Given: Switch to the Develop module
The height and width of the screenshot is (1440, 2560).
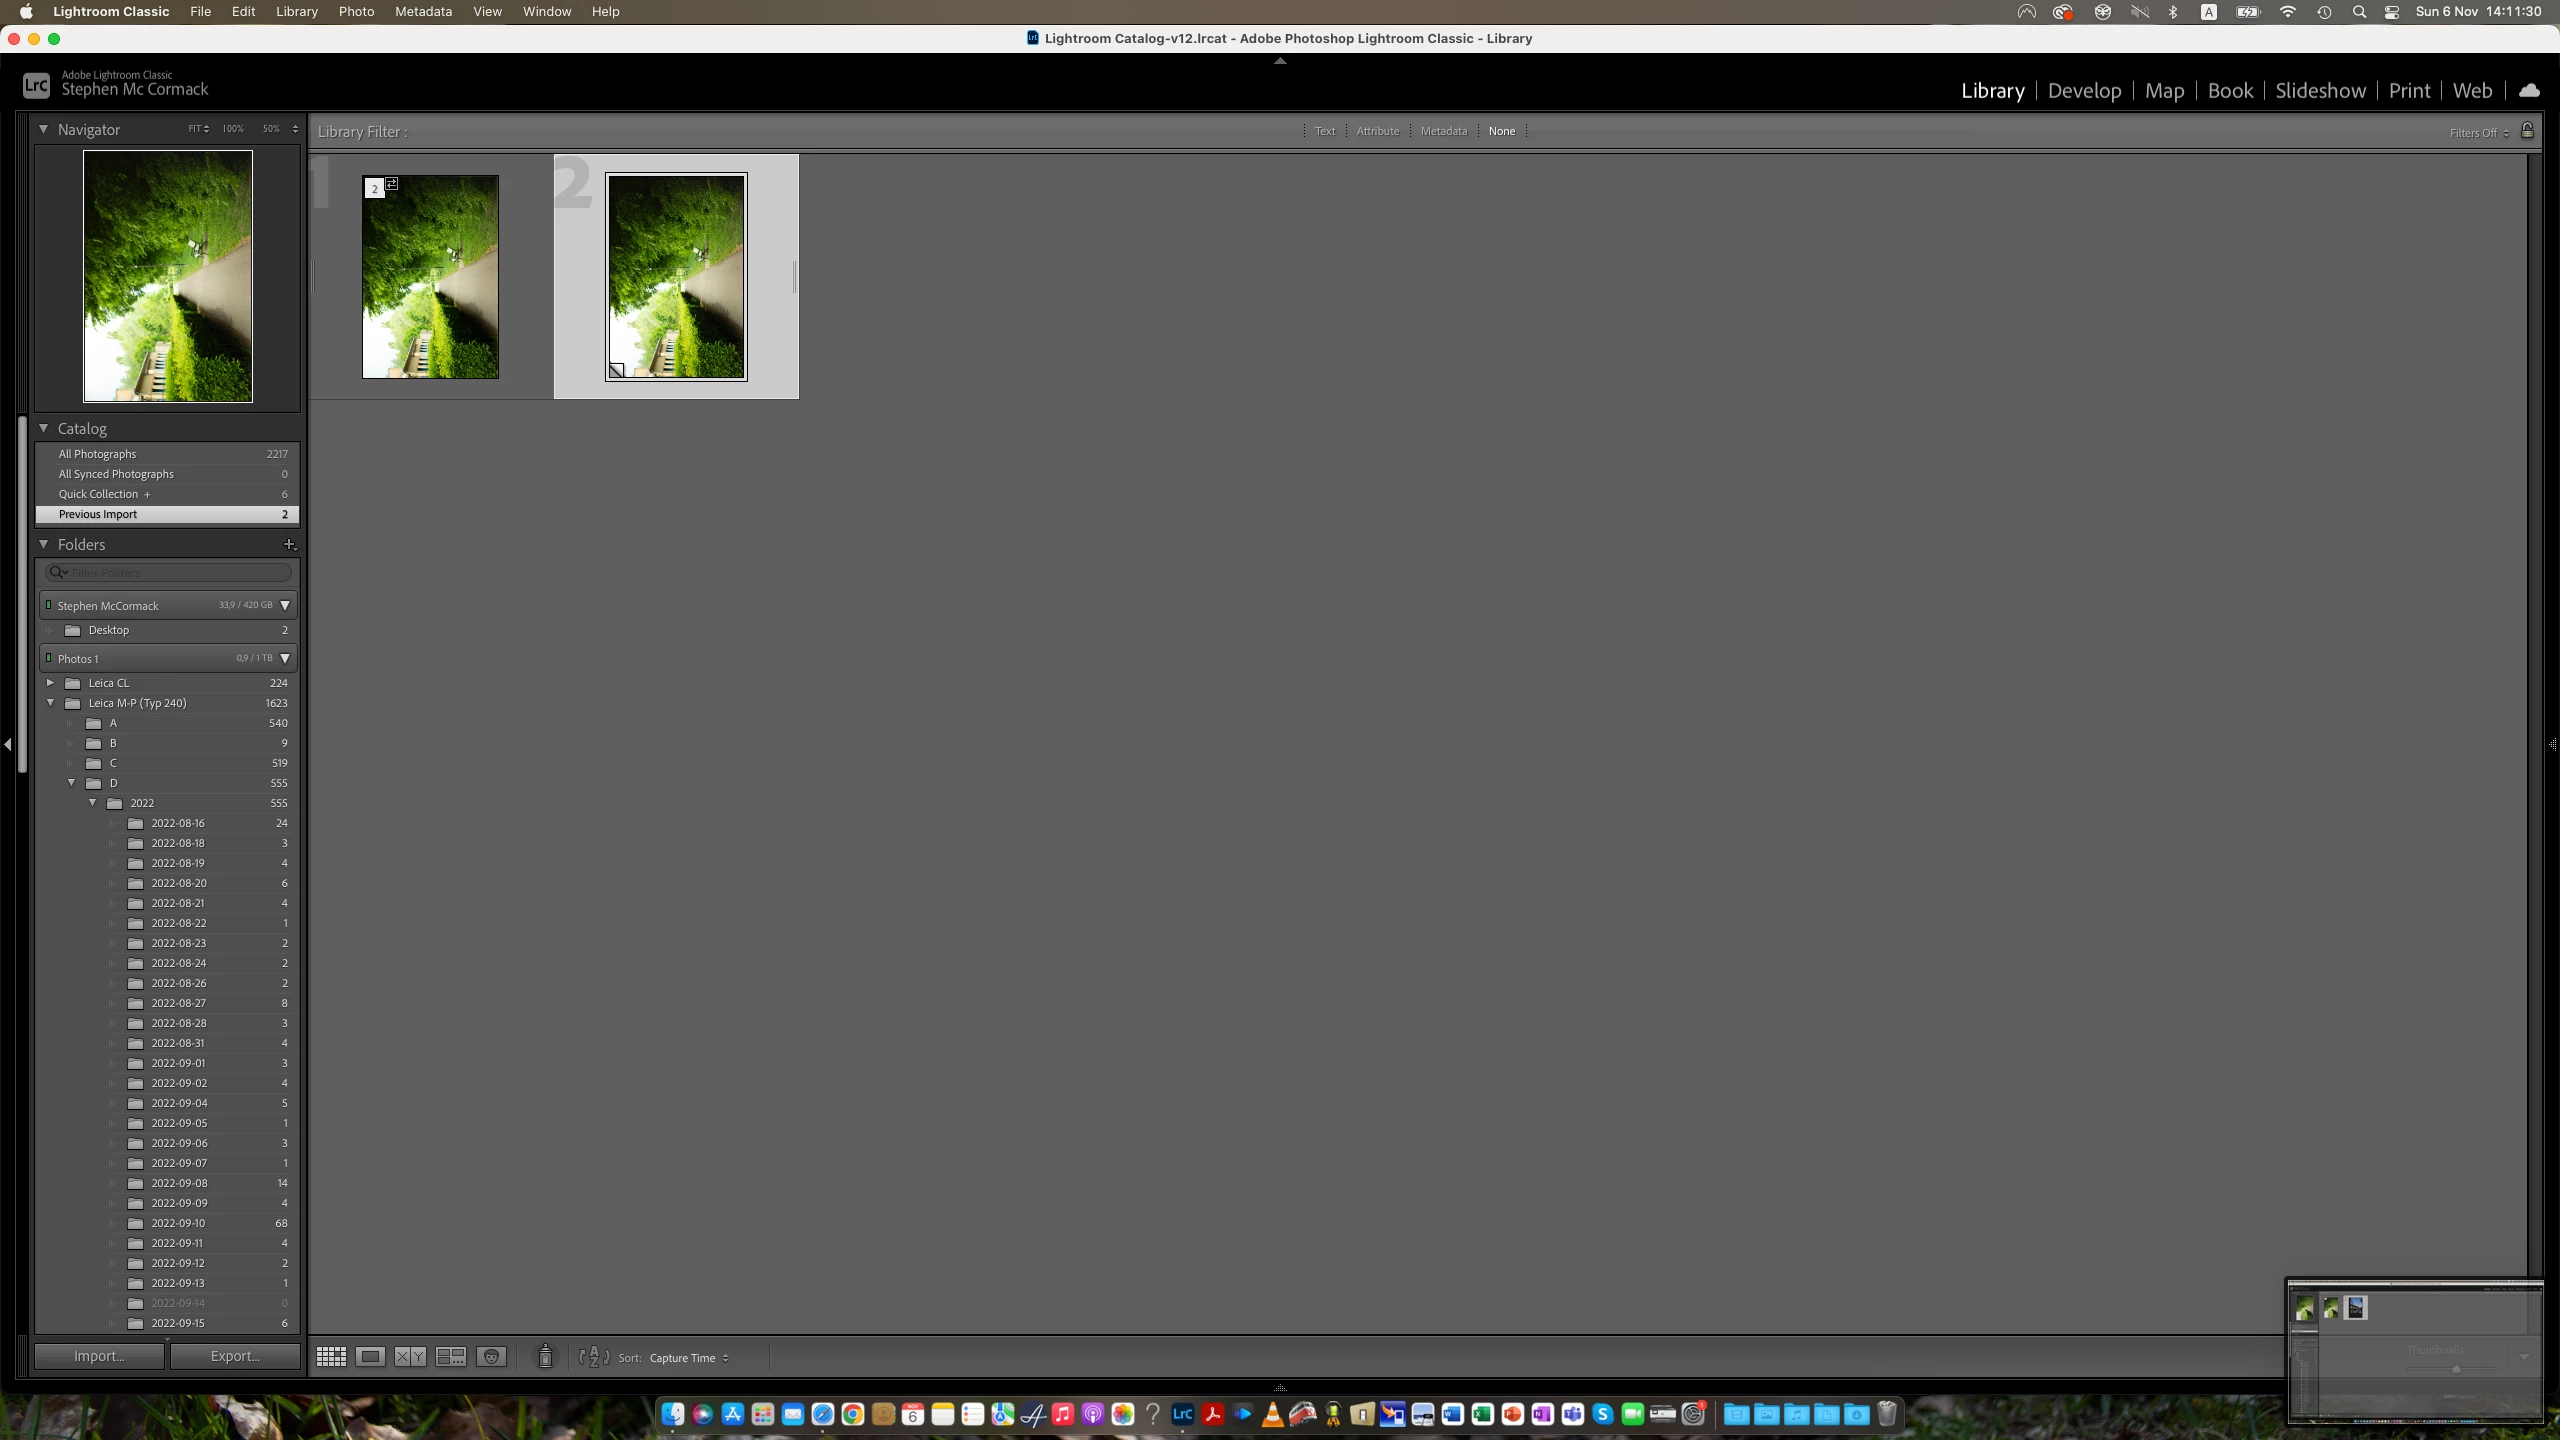Looking at the screenshot, I should (x=2084, y=91).
